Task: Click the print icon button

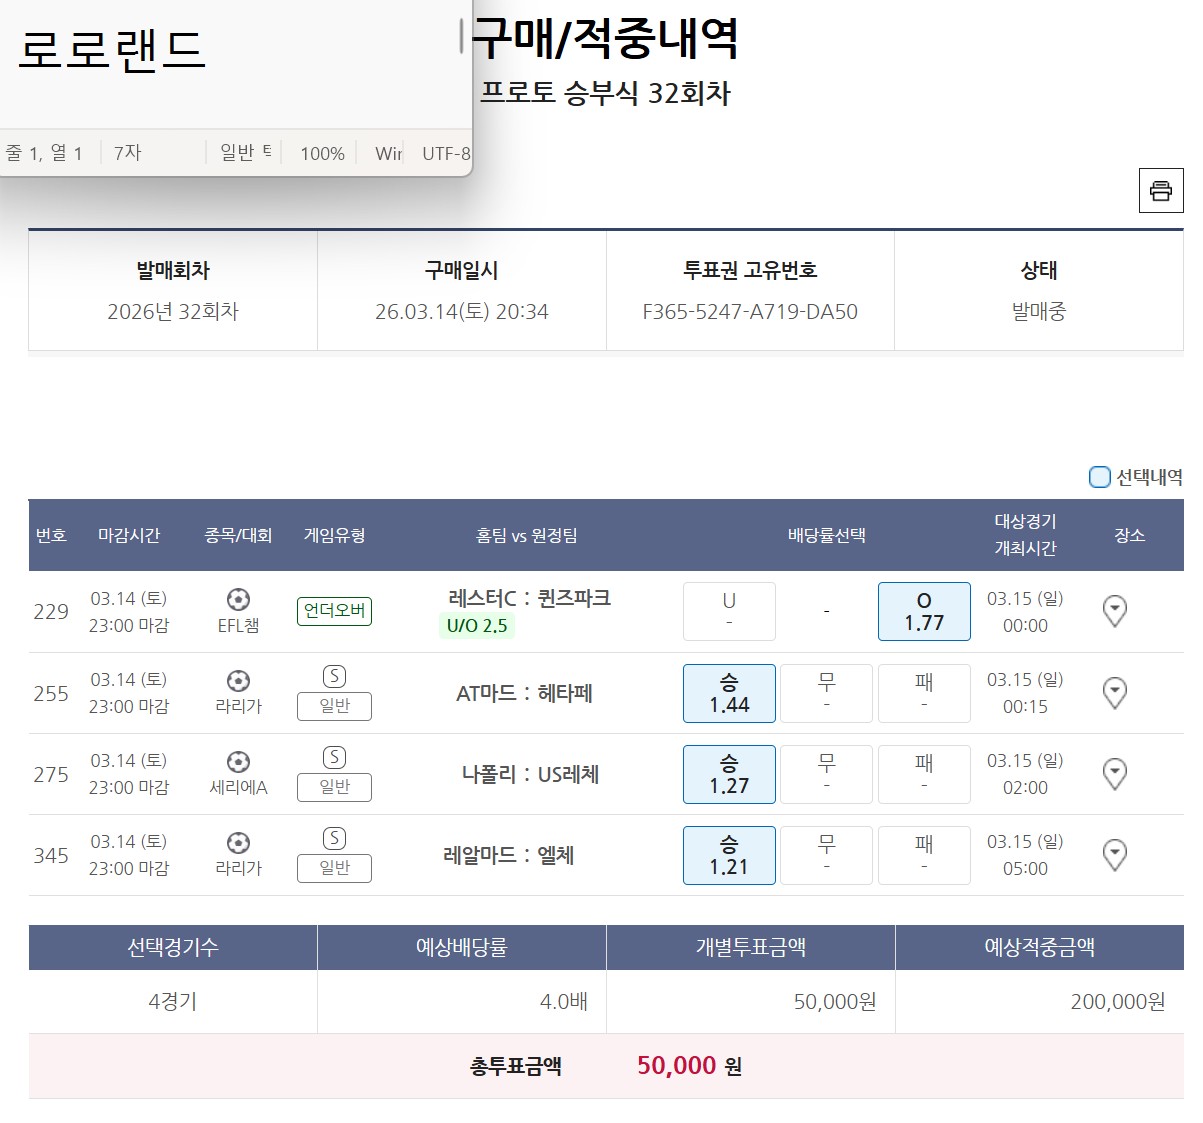Action: point(1160,191)
